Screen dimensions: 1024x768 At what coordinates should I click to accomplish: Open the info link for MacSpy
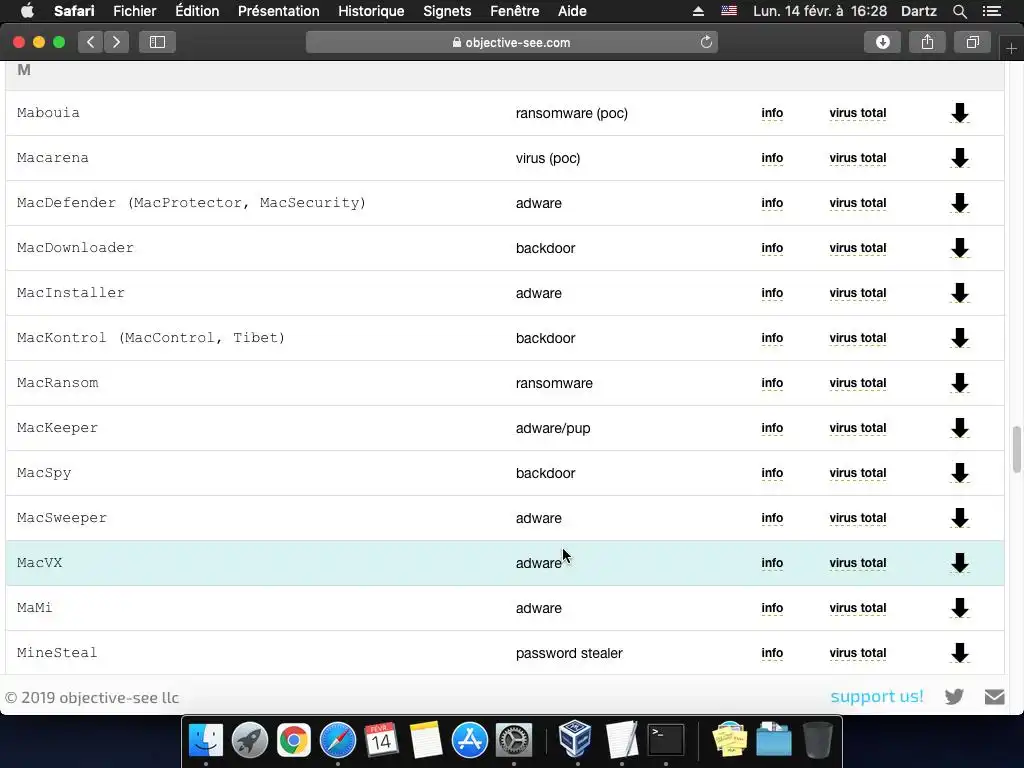[x=772, y=473]
